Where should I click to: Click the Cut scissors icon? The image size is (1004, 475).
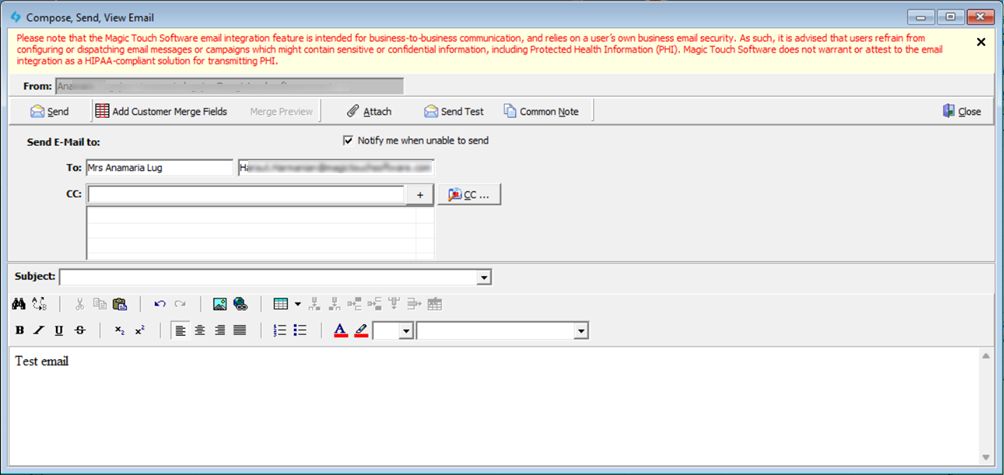80,304
